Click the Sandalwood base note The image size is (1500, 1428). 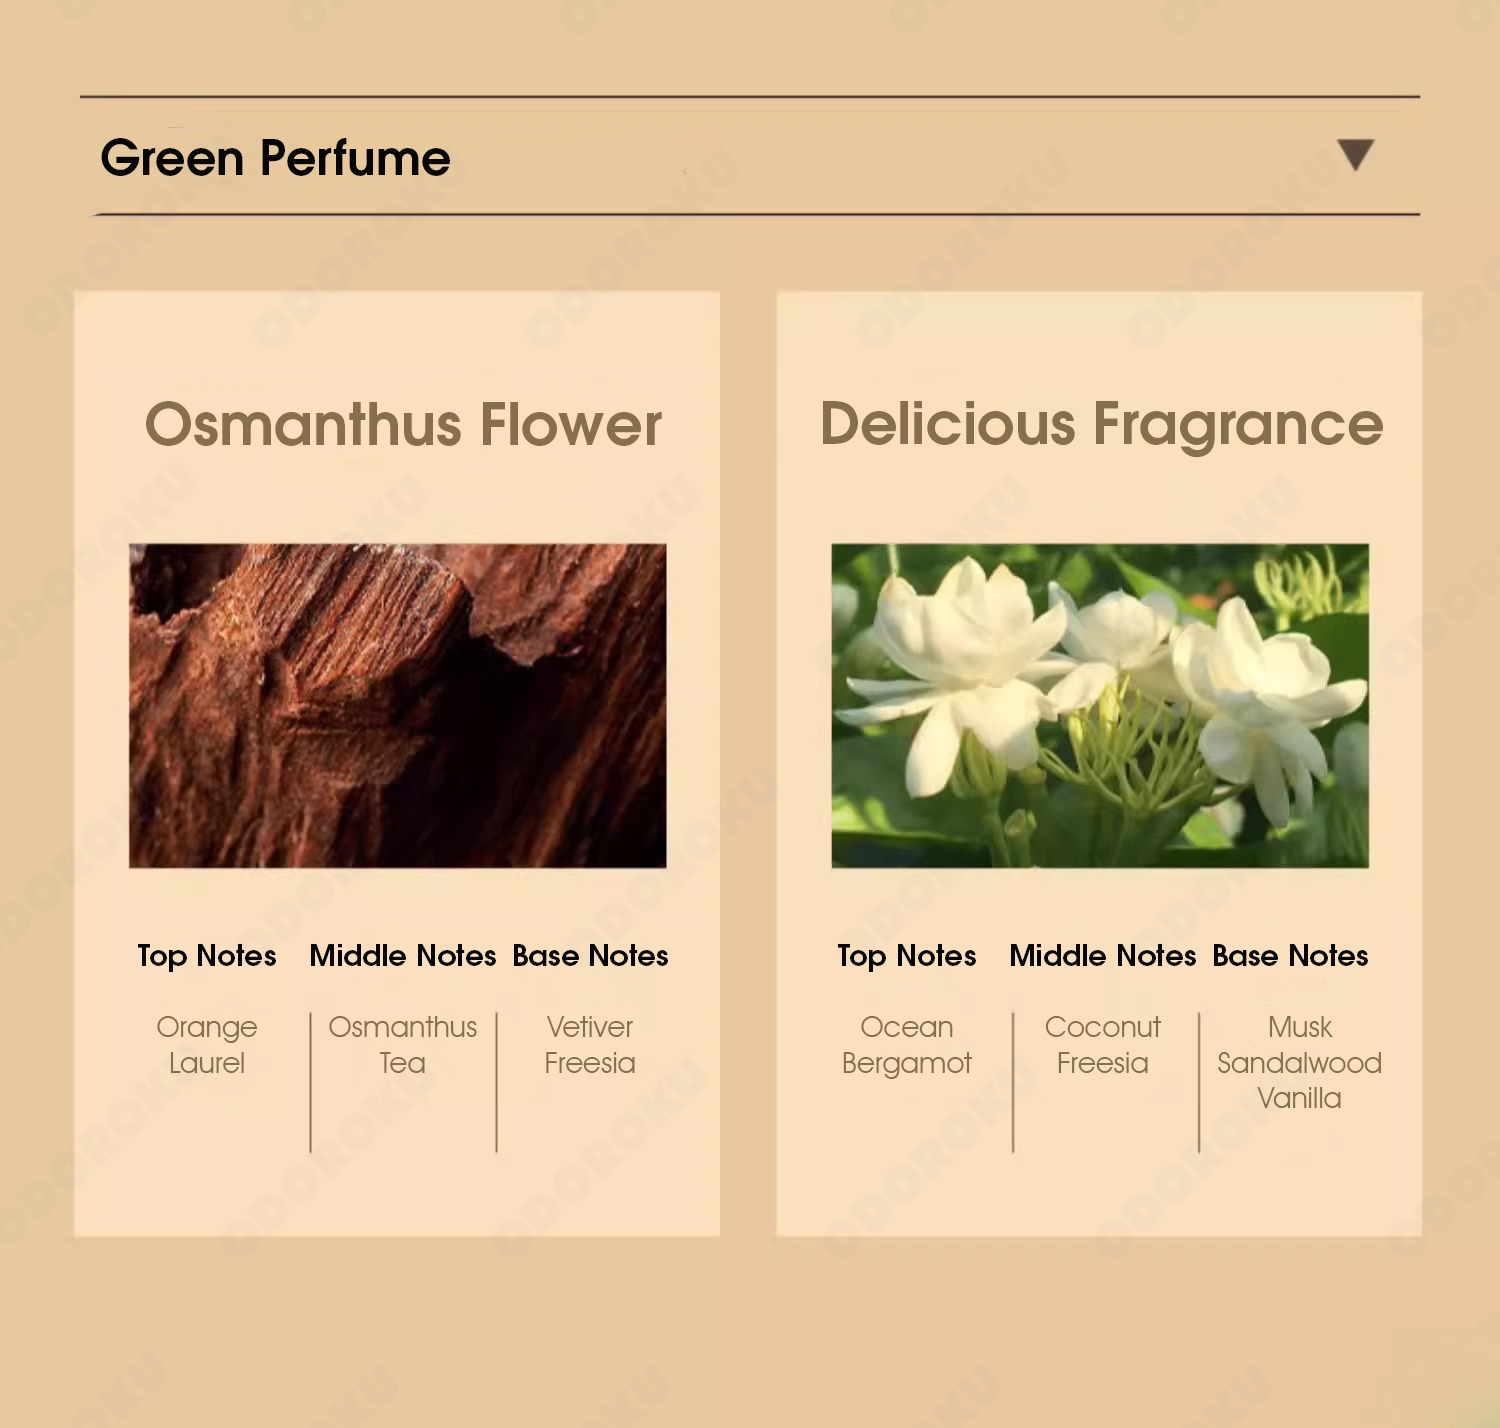[1300, 1063]
